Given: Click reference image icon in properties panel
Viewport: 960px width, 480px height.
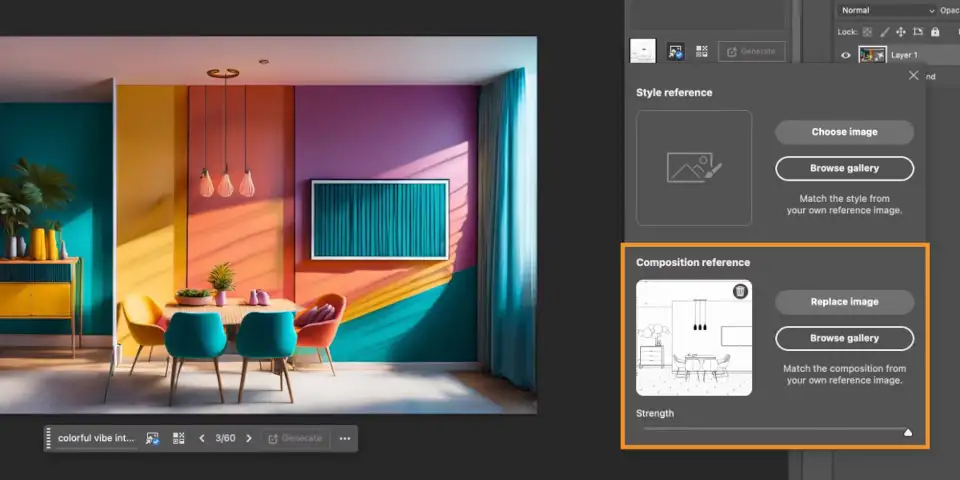Looking at the screenshot, I should 676,51.
